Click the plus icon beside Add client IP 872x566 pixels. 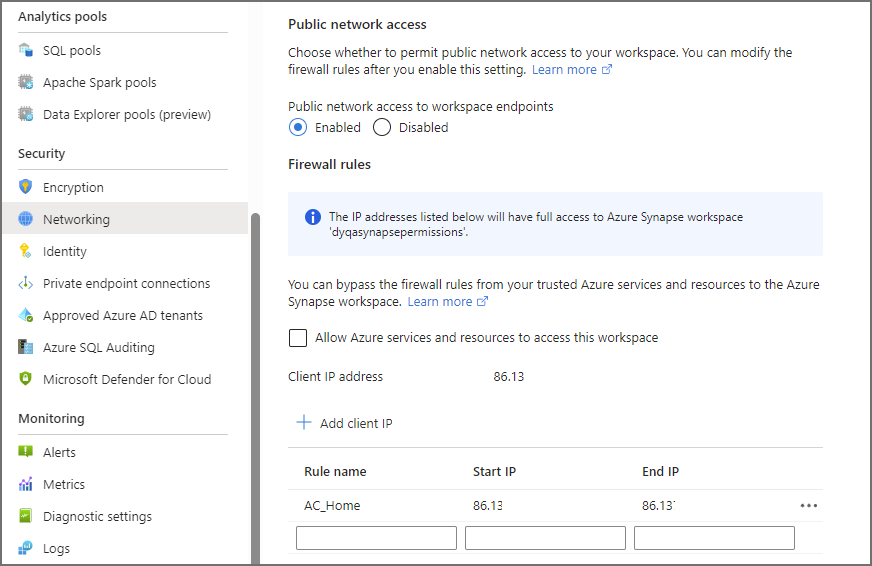click(x=304, y=422)
